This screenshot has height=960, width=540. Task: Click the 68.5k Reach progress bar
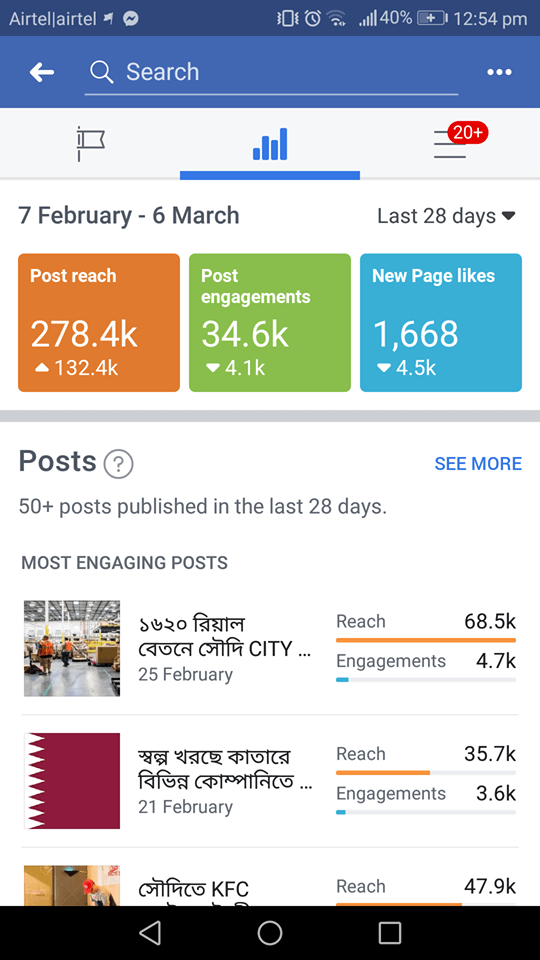426,640
